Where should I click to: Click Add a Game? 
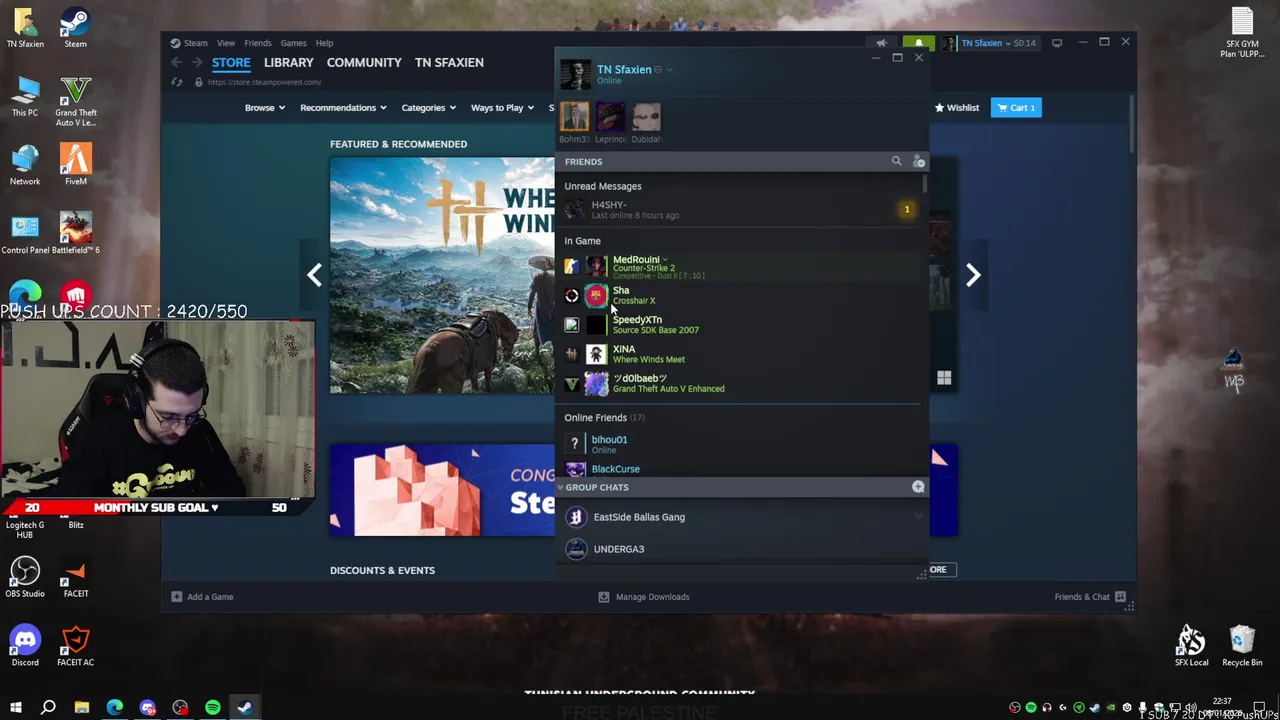click(x=202, y=597)
